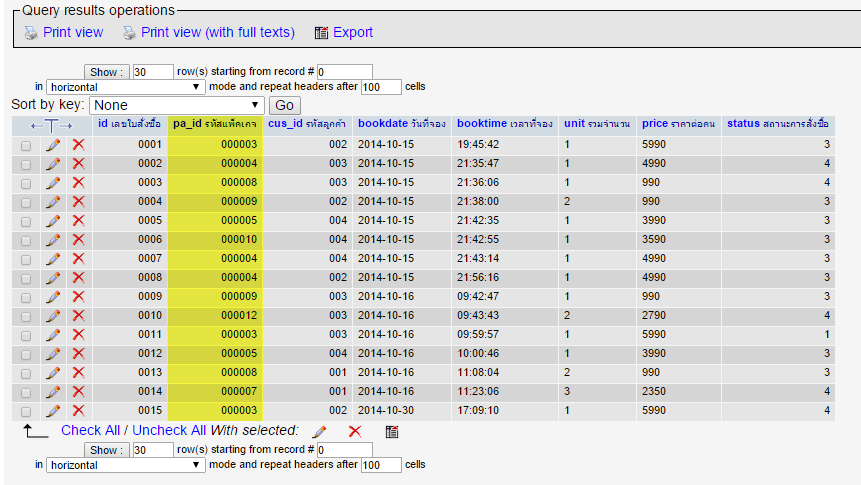861x485 pixels.
Task: Click the bottom rows count field
Action: (x=153, y=450)
